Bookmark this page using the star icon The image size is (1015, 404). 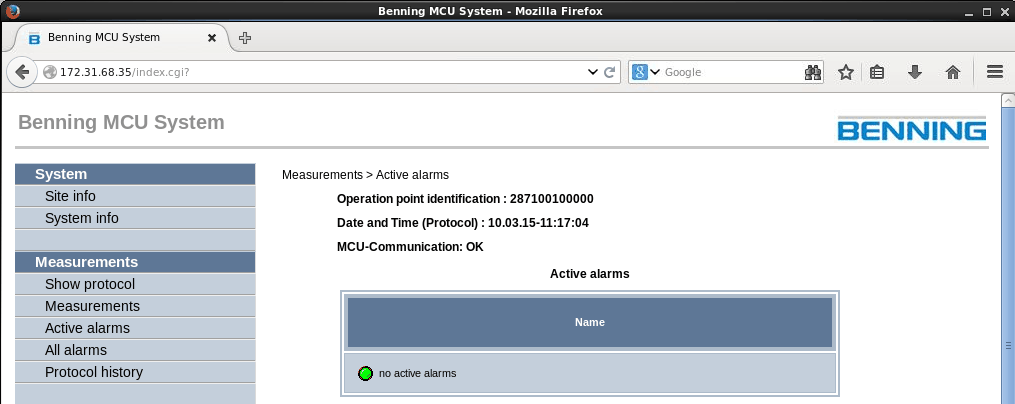[x=846, y=72]
